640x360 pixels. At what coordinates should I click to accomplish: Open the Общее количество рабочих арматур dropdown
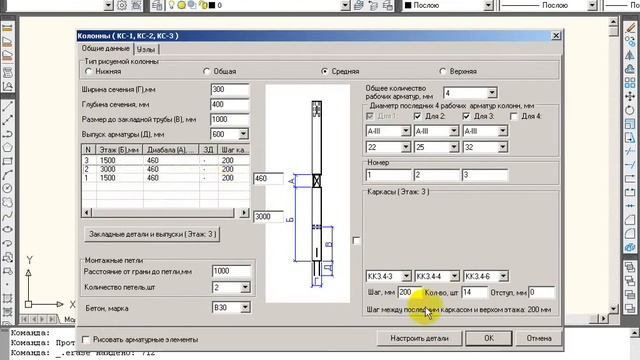point(492,93)
